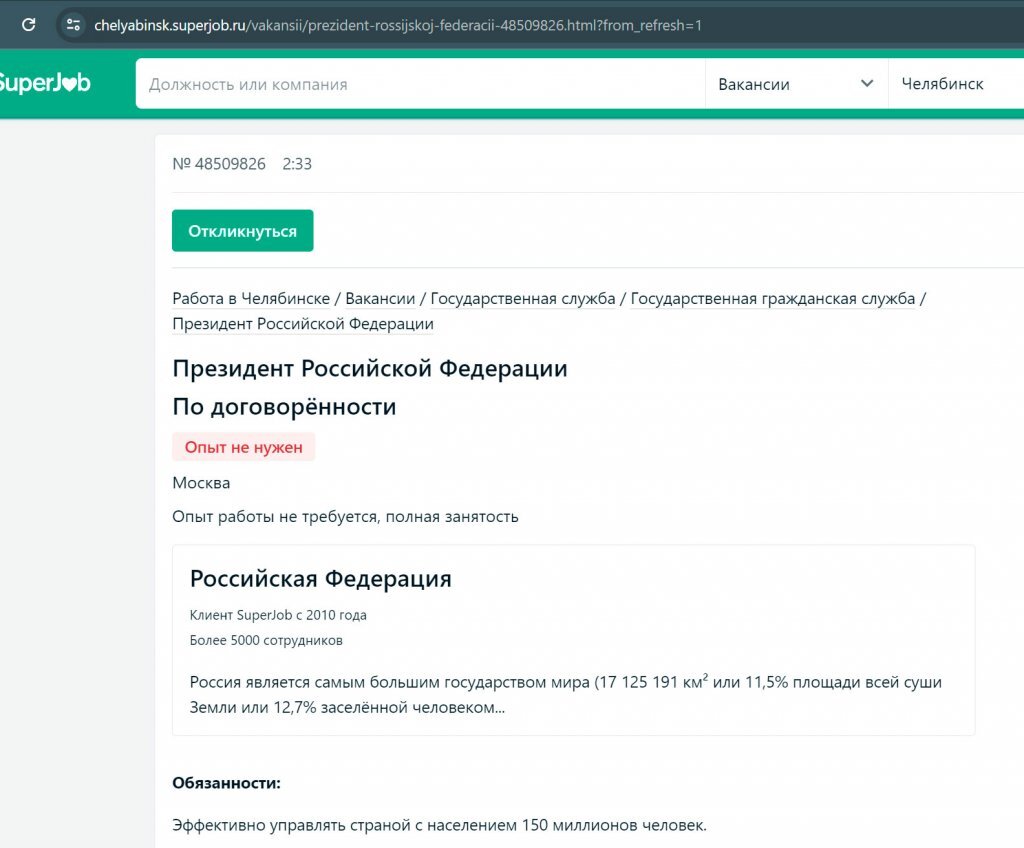This screenshot has height=848, width=1024.
Task: Click 'Эффективно управлять страной' duties line
Action: (440, 825)
